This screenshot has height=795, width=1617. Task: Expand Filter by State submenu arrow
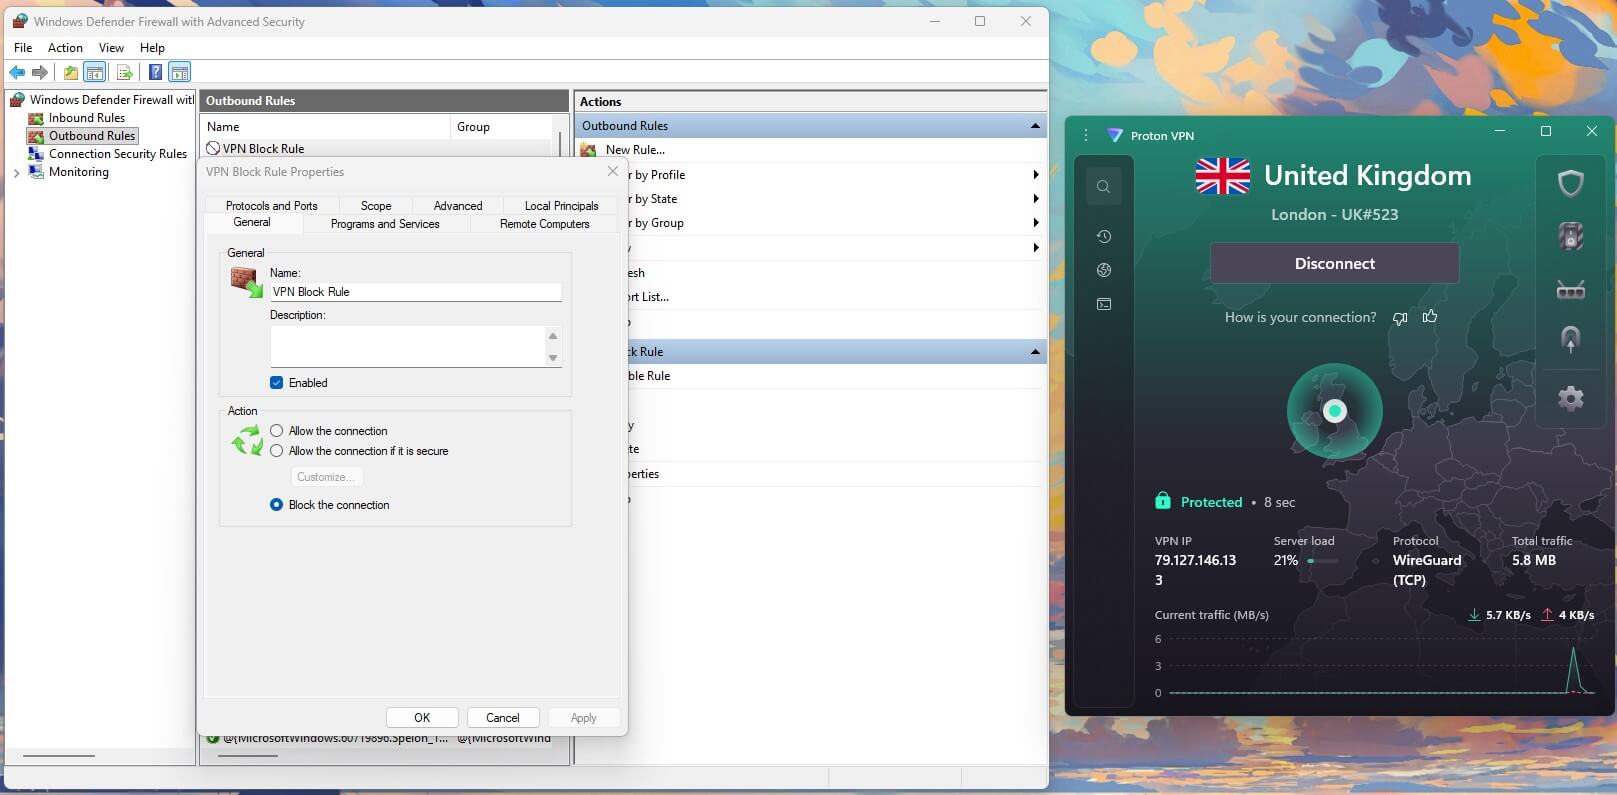click(x=1036, y=199)
